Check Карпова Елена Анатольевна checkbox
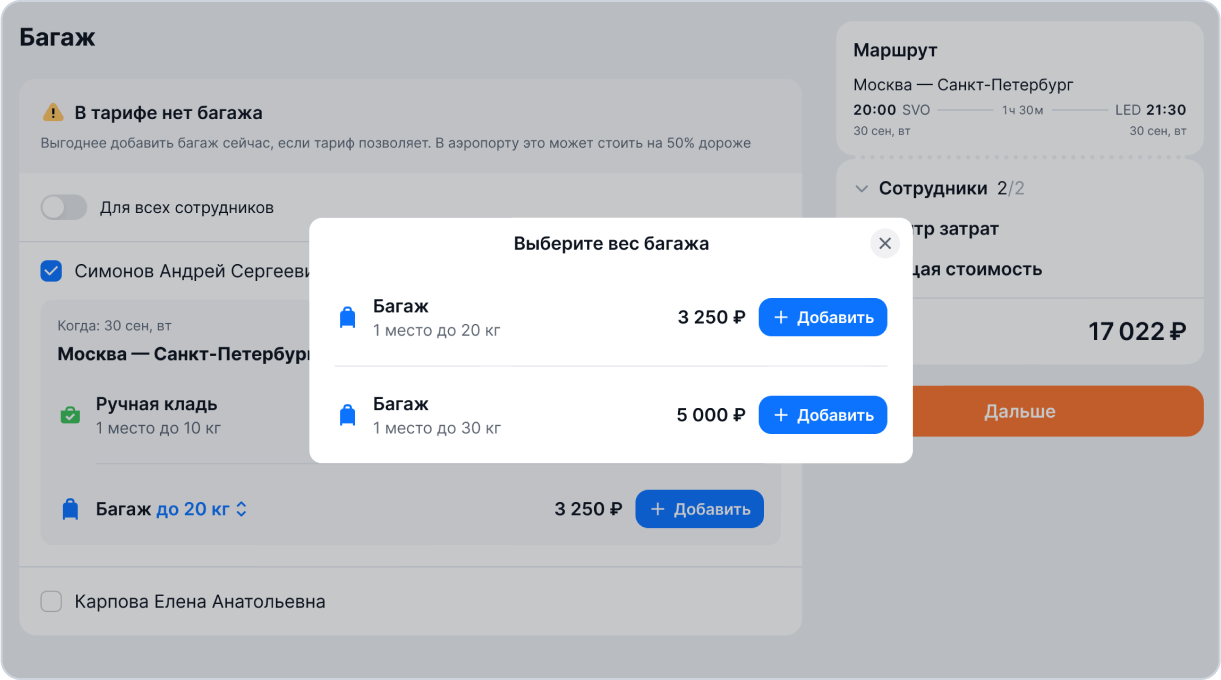The height and width of the screenshot is (680, 1221). coord(50,602)
